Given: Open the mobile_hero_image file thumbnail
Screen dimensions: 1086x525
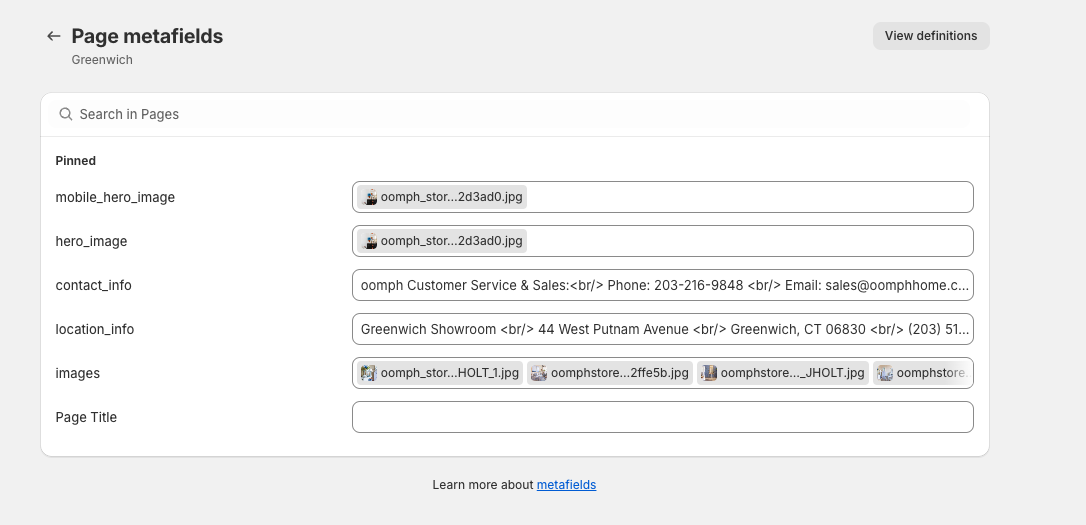Looking at the screenshot, I should point(370,197).
